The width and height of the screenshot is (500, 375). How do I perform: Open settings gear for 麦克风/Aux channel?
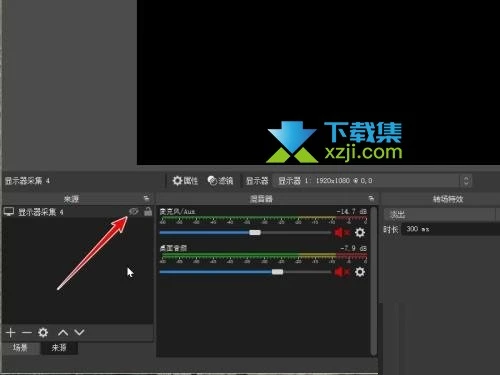(x=360, y=232)
